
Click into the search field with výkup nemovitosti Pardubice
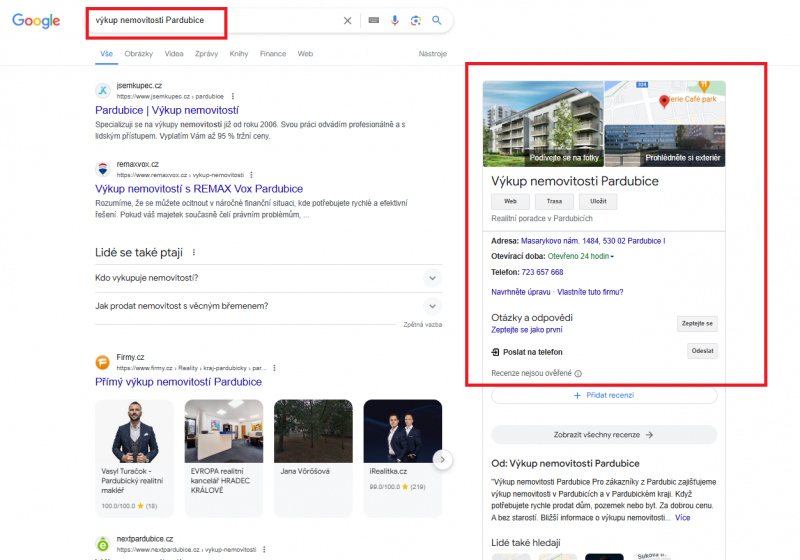pos(214,20)
